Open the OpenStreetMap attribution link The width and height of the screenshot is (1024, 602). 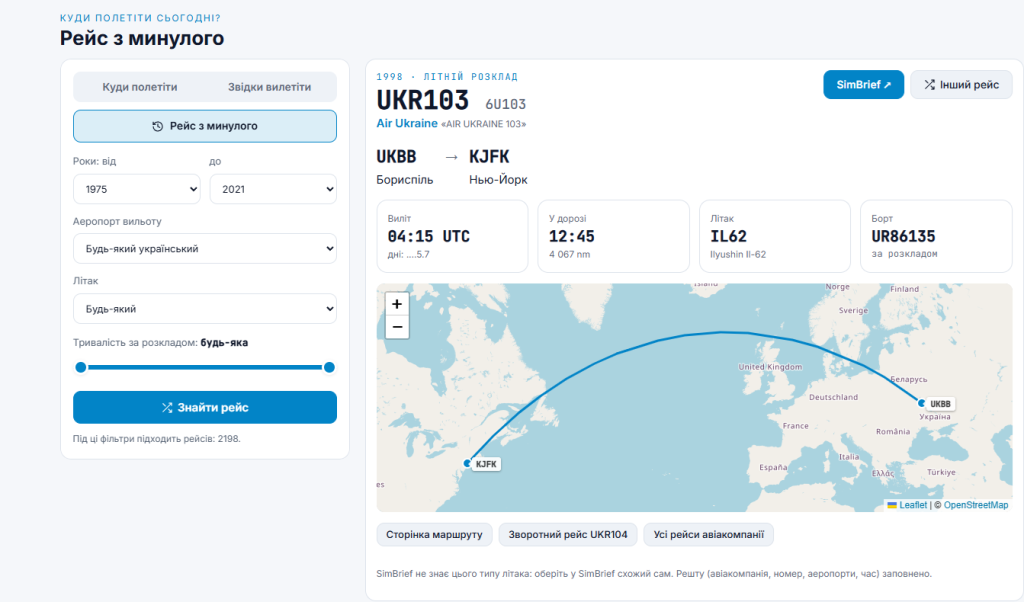[x=976, y=505]
